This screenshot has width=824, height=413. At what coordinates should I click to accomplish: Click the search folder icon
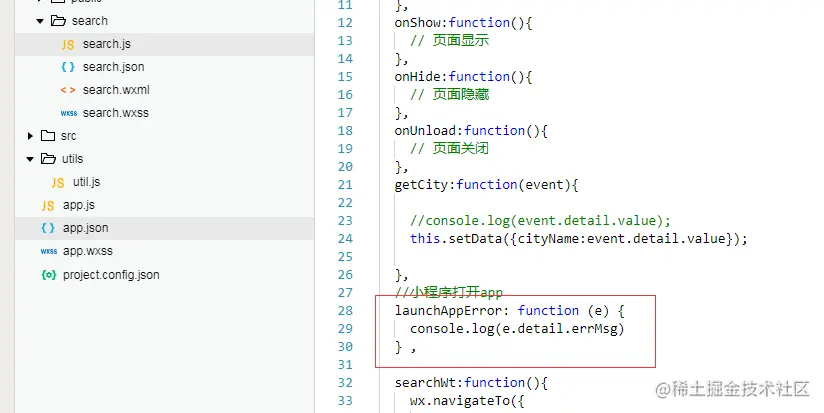[58, 20]
